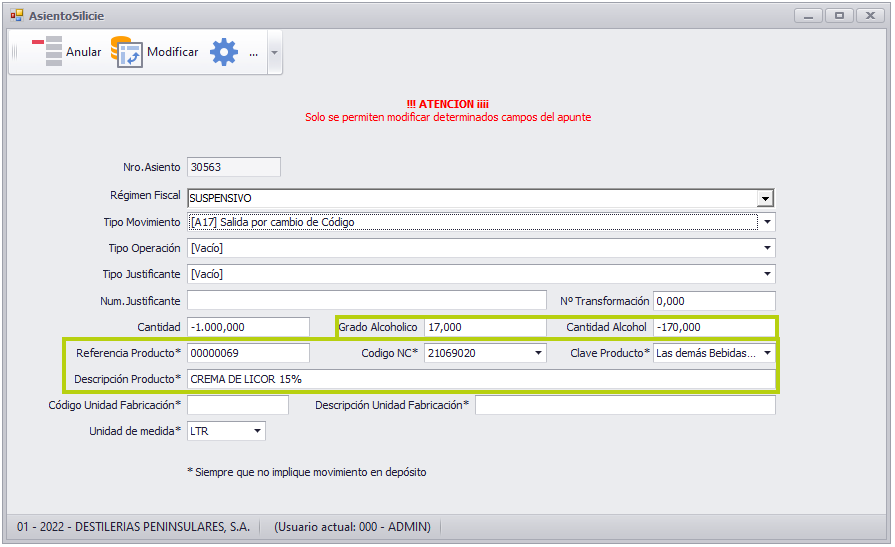This screenshot has width=895, height=547.
Task: Click the AsientoSilicie window title icon
Action: tap(17, 15)
